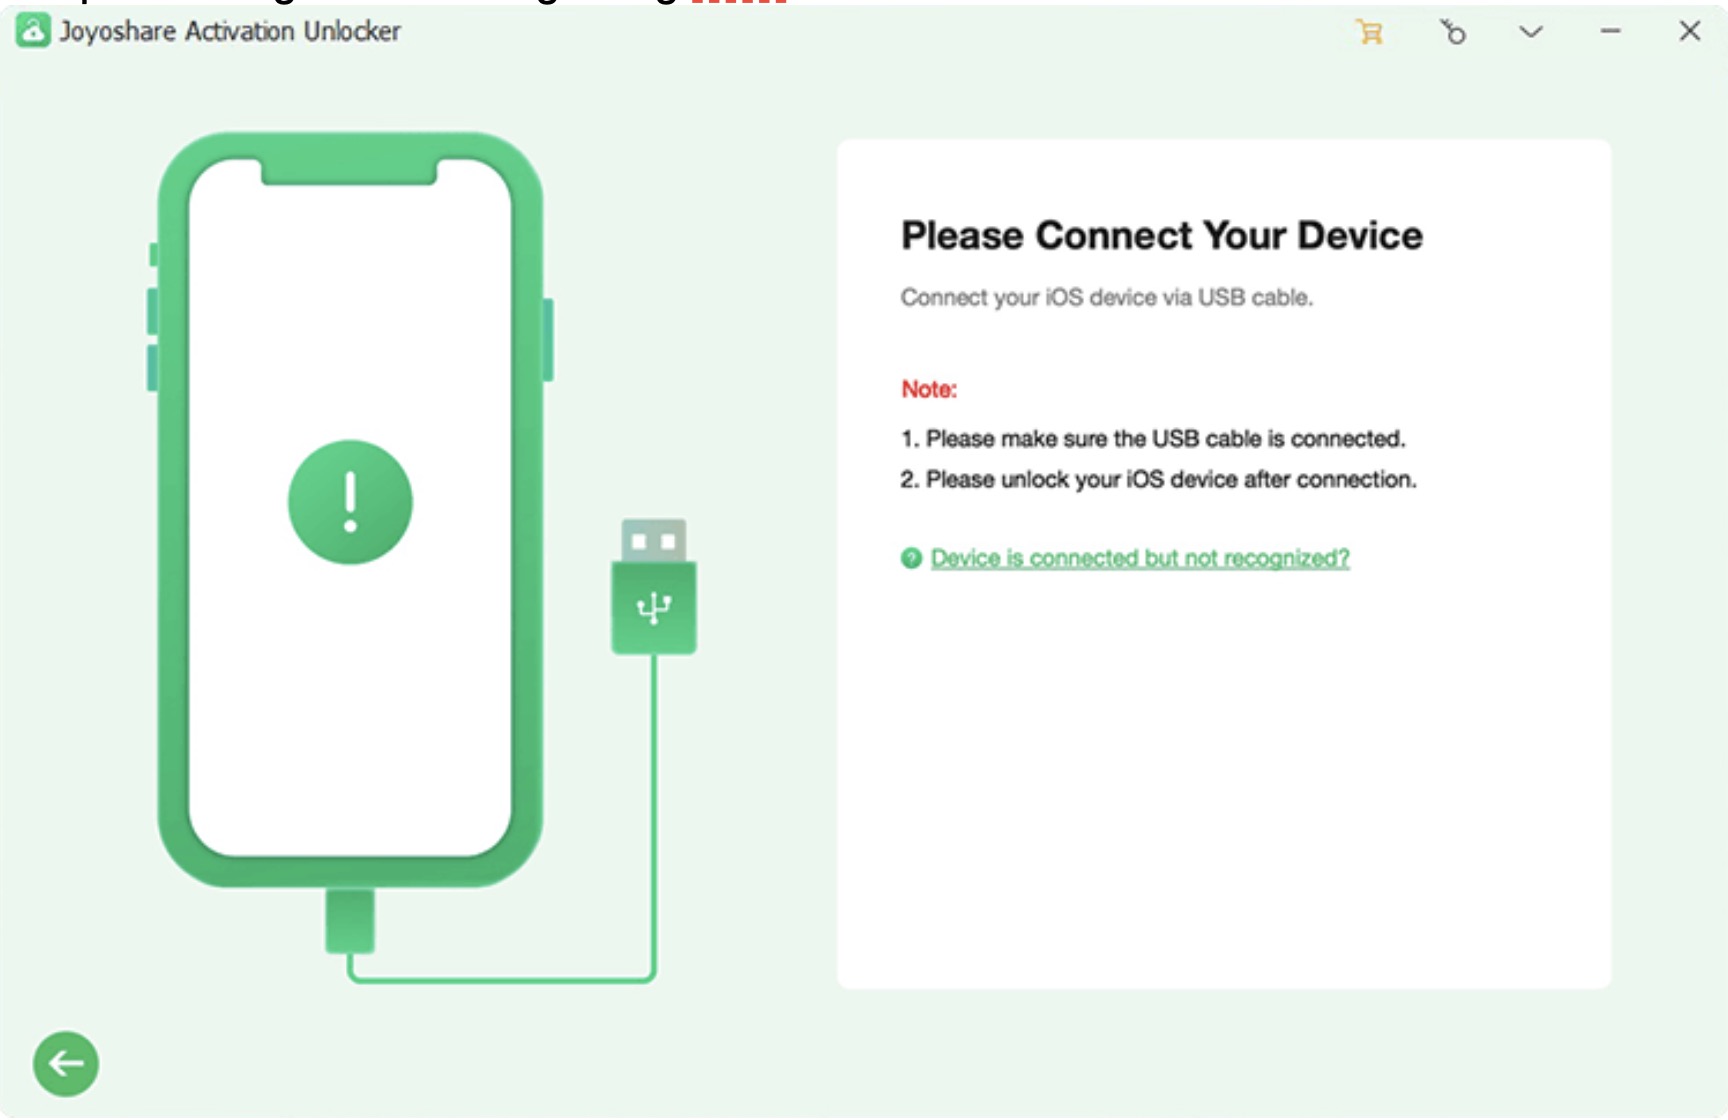The height and width of the screenshot is (1120, 1728).
Task: Click the Joyoshare app logo icon
Action: tap(32, 31)
